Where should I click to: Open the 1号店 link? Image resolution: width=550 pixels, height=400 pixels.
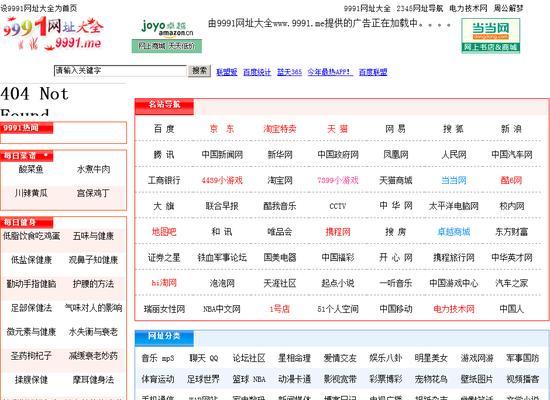tap(280, 309)
